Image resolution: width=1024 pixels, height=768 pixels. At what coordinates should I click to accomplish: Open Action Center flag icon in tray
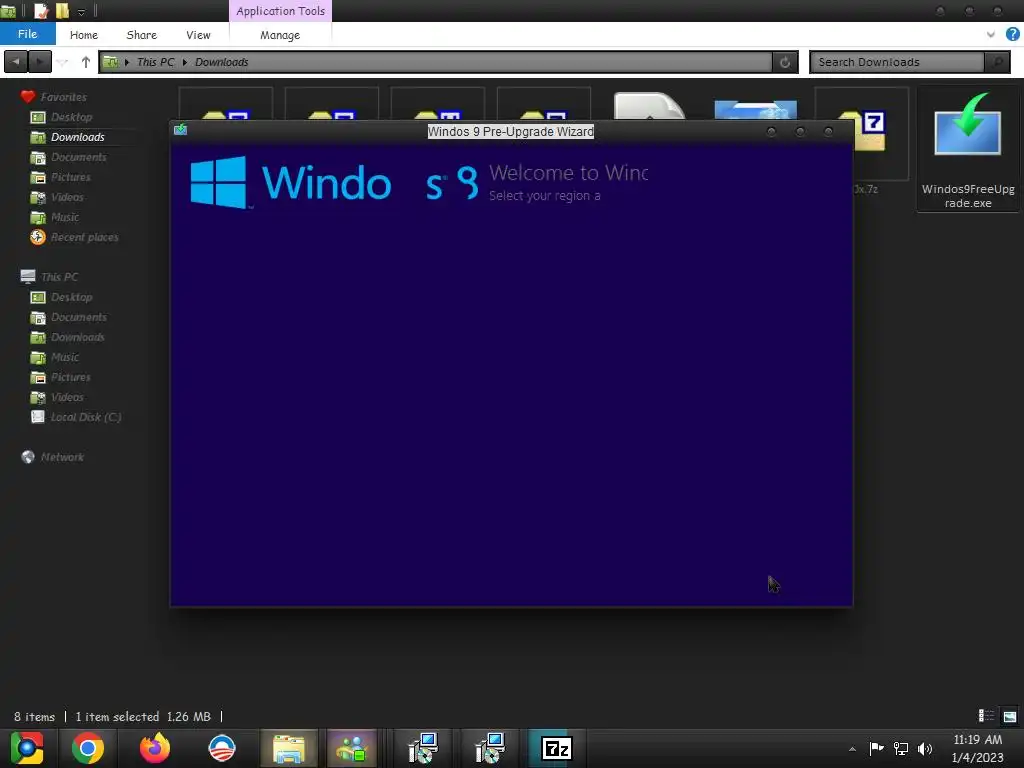click(876, 748)
